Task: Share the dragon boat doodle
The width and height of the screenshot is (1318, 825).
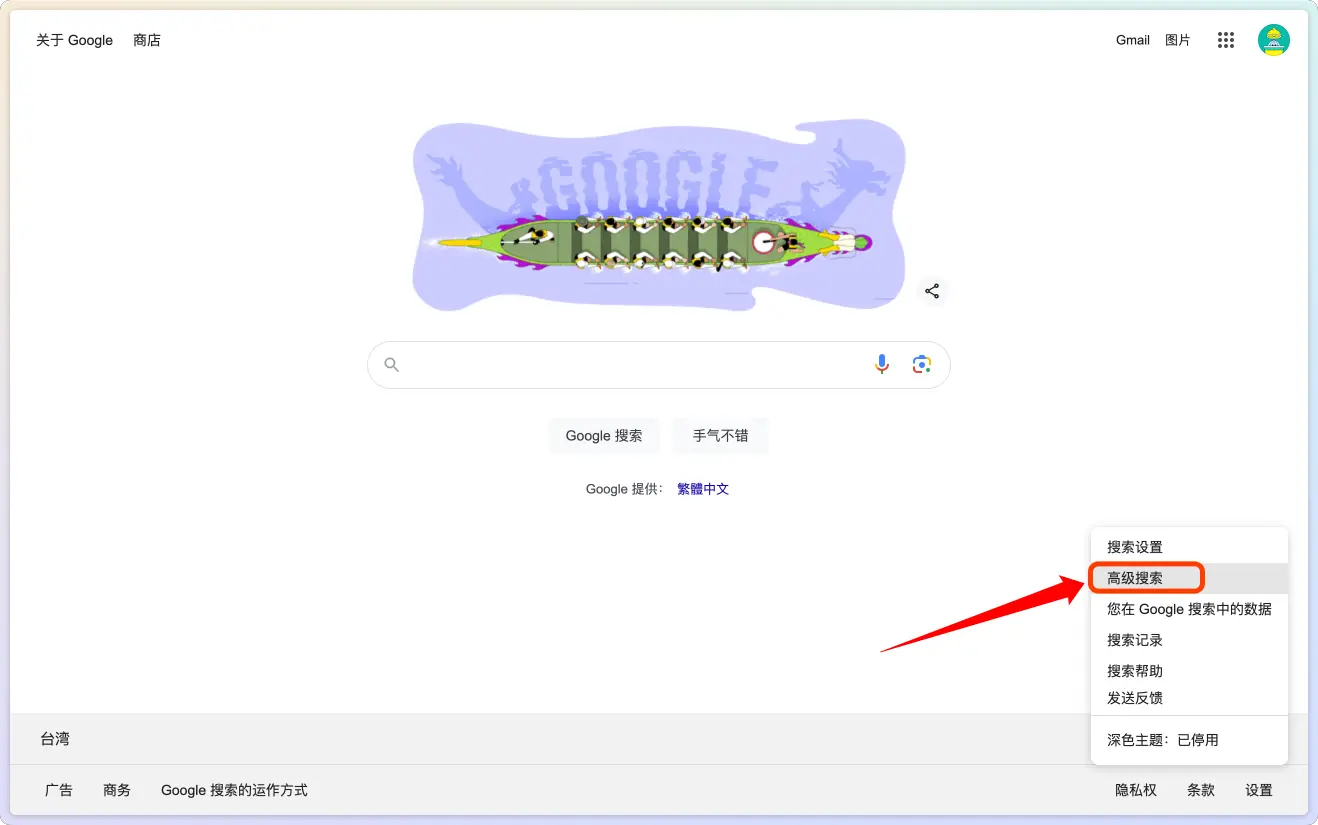Action: [x=932, y=291]
